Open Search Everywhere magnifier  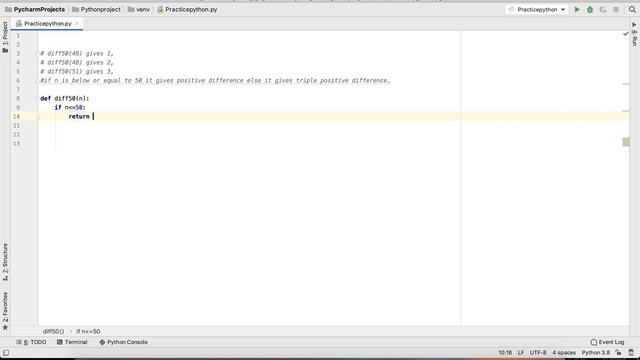632,9
